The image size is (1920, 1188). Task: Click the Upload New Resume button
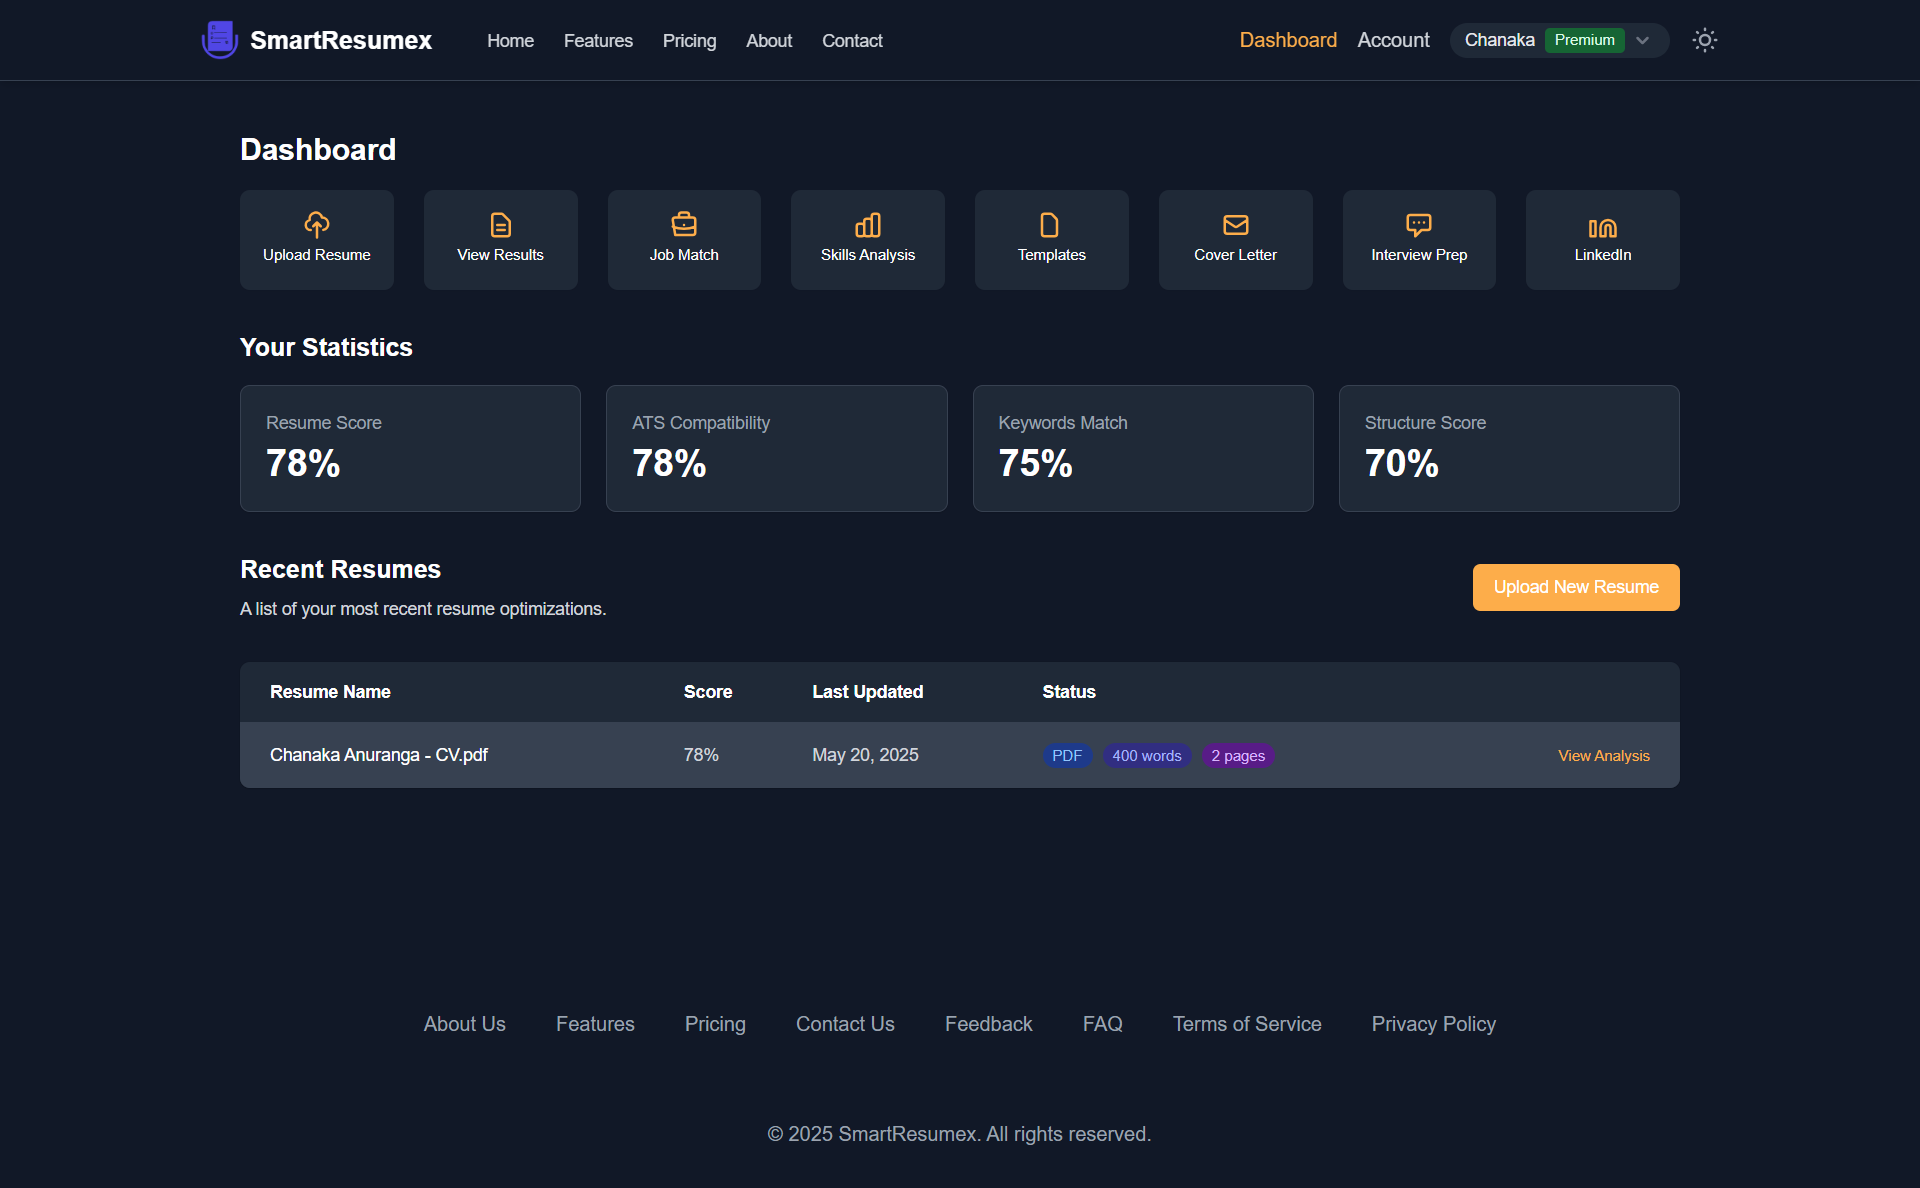pyautogui.click(x=1575, y=587)
